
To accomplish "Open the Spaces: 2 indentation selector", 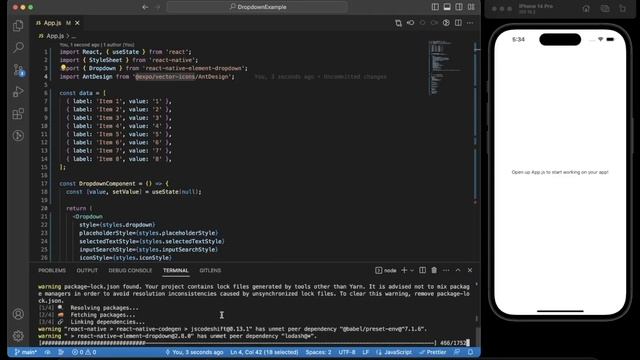I will pyautogui.click(x=318, y=352).
